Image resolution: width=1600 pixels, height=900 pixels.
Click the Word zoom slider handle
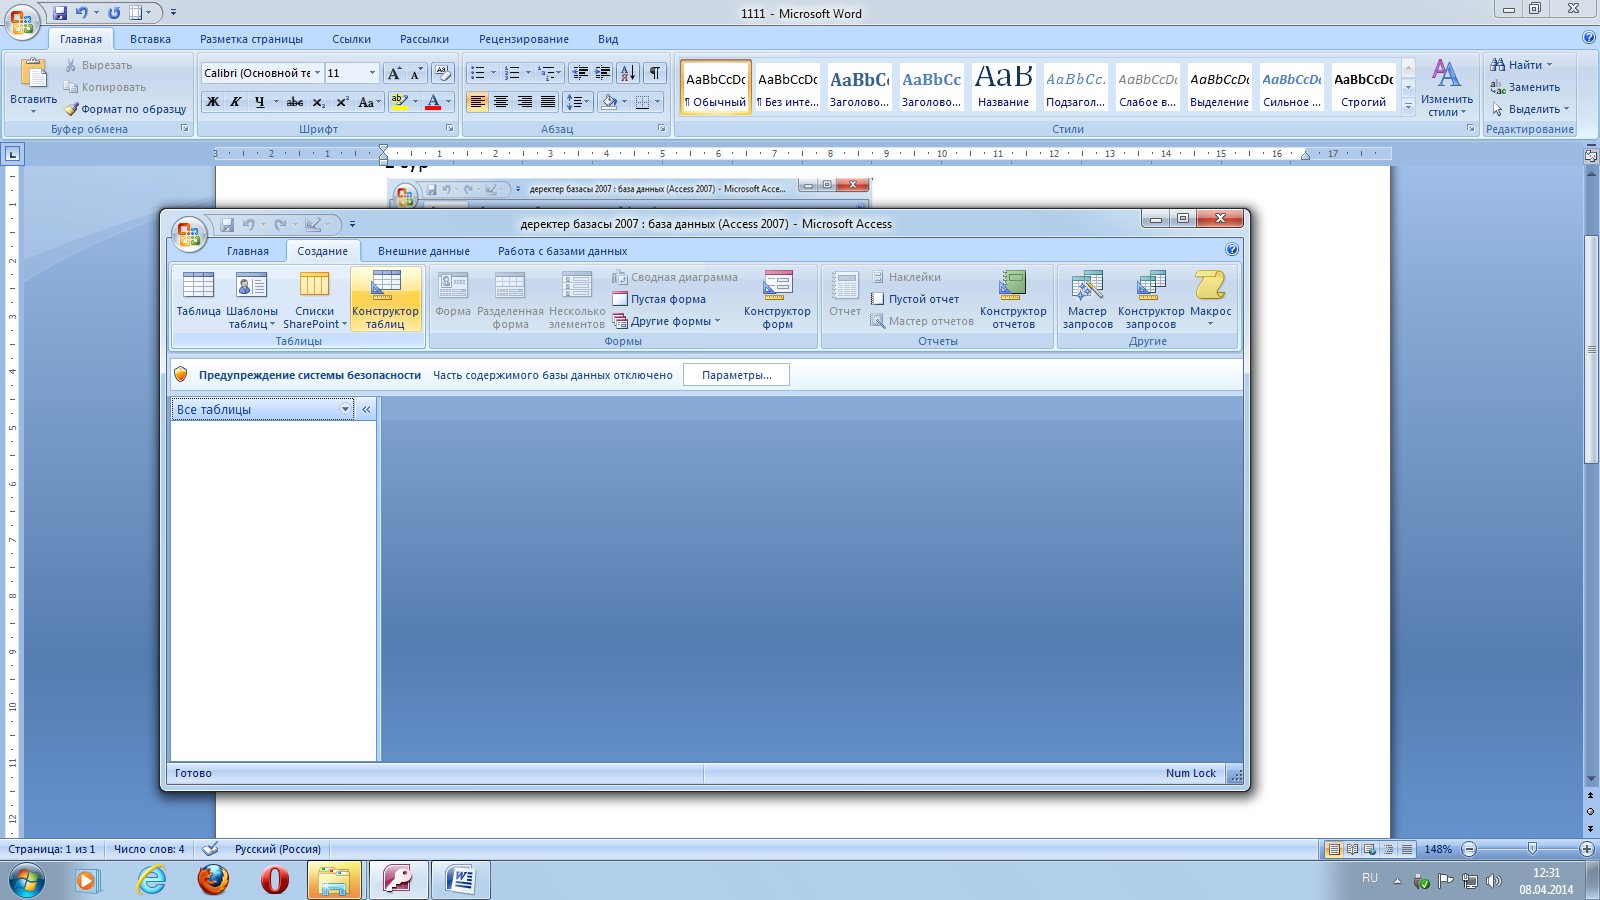point(1532,849)
